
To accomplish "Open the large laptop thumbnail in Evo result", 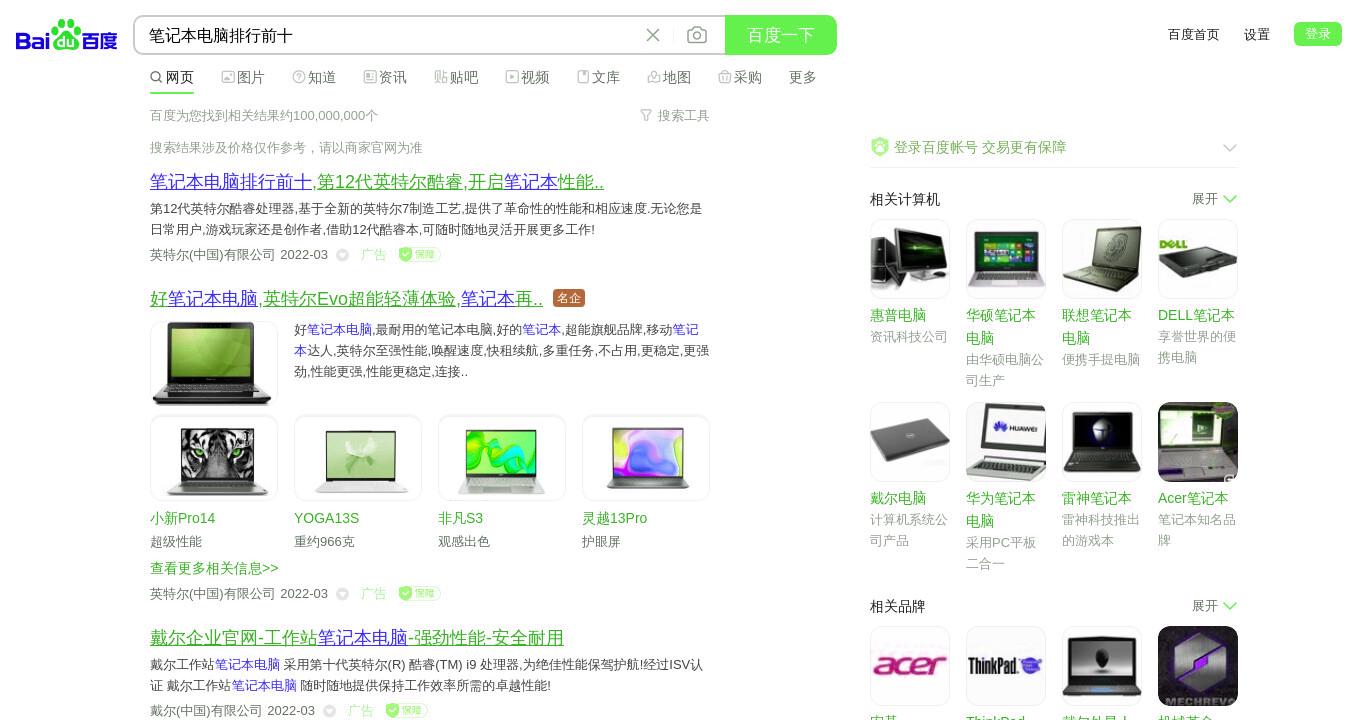I will point(214,363).
